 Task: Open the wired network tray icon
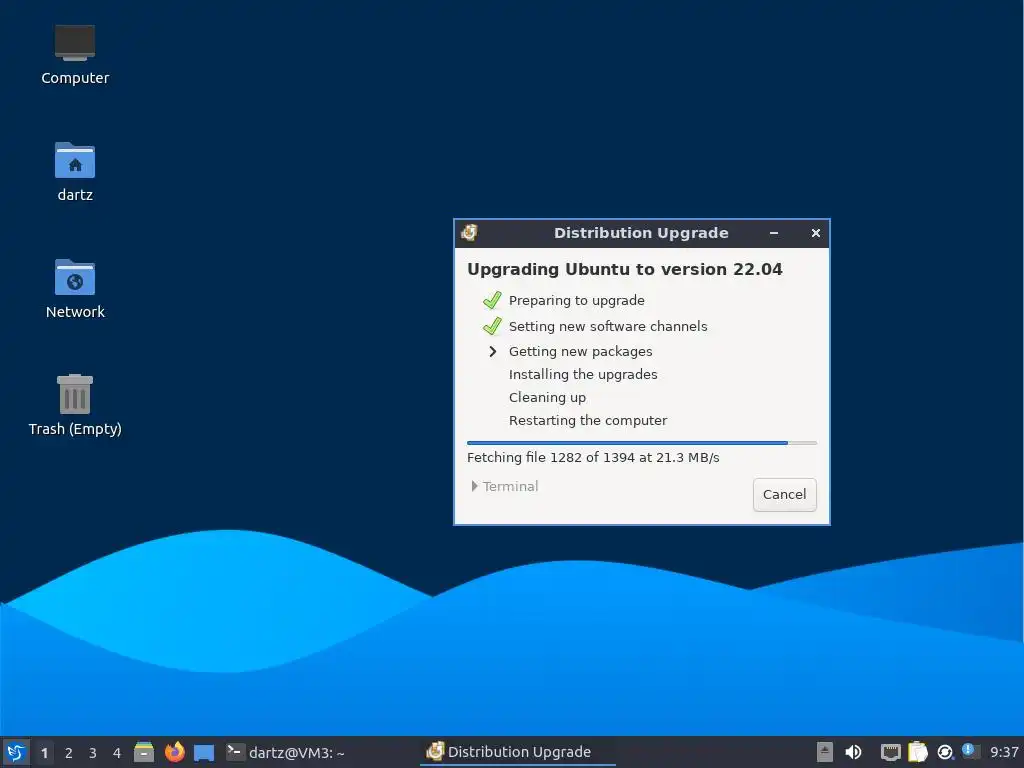[890, 752]
